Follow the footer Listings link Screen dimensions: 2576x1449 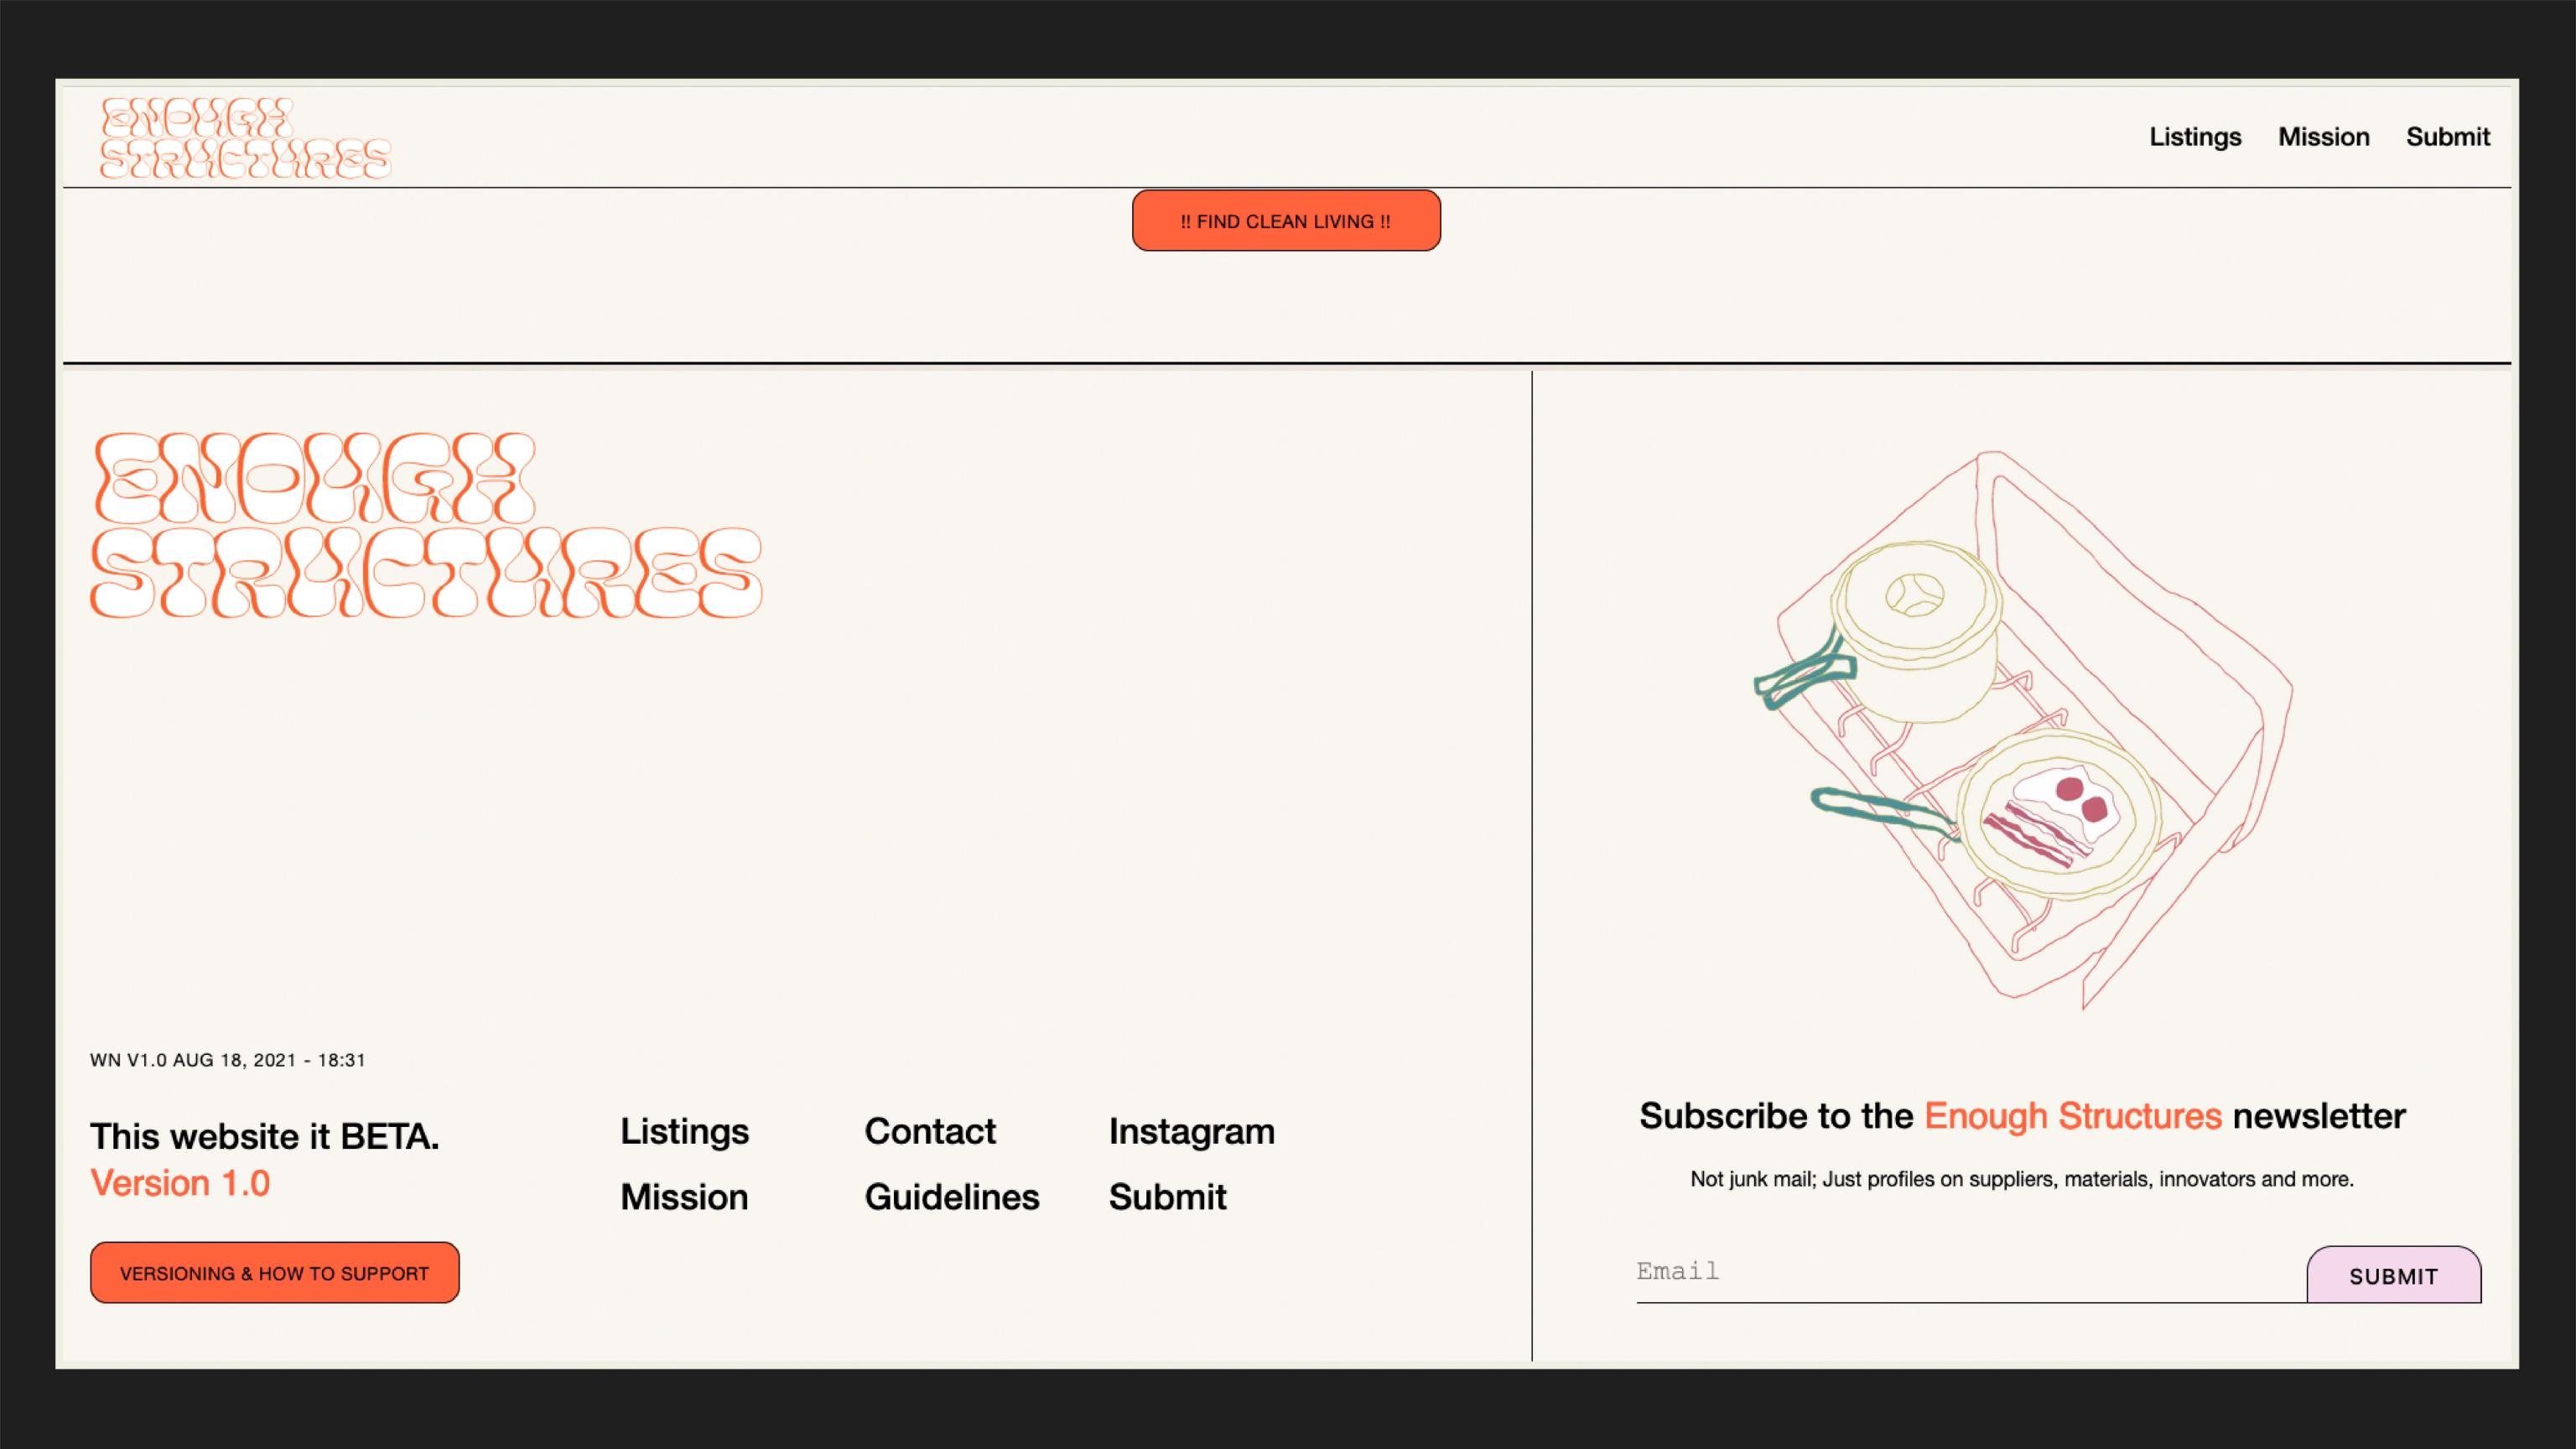(x=684, y=1131)
